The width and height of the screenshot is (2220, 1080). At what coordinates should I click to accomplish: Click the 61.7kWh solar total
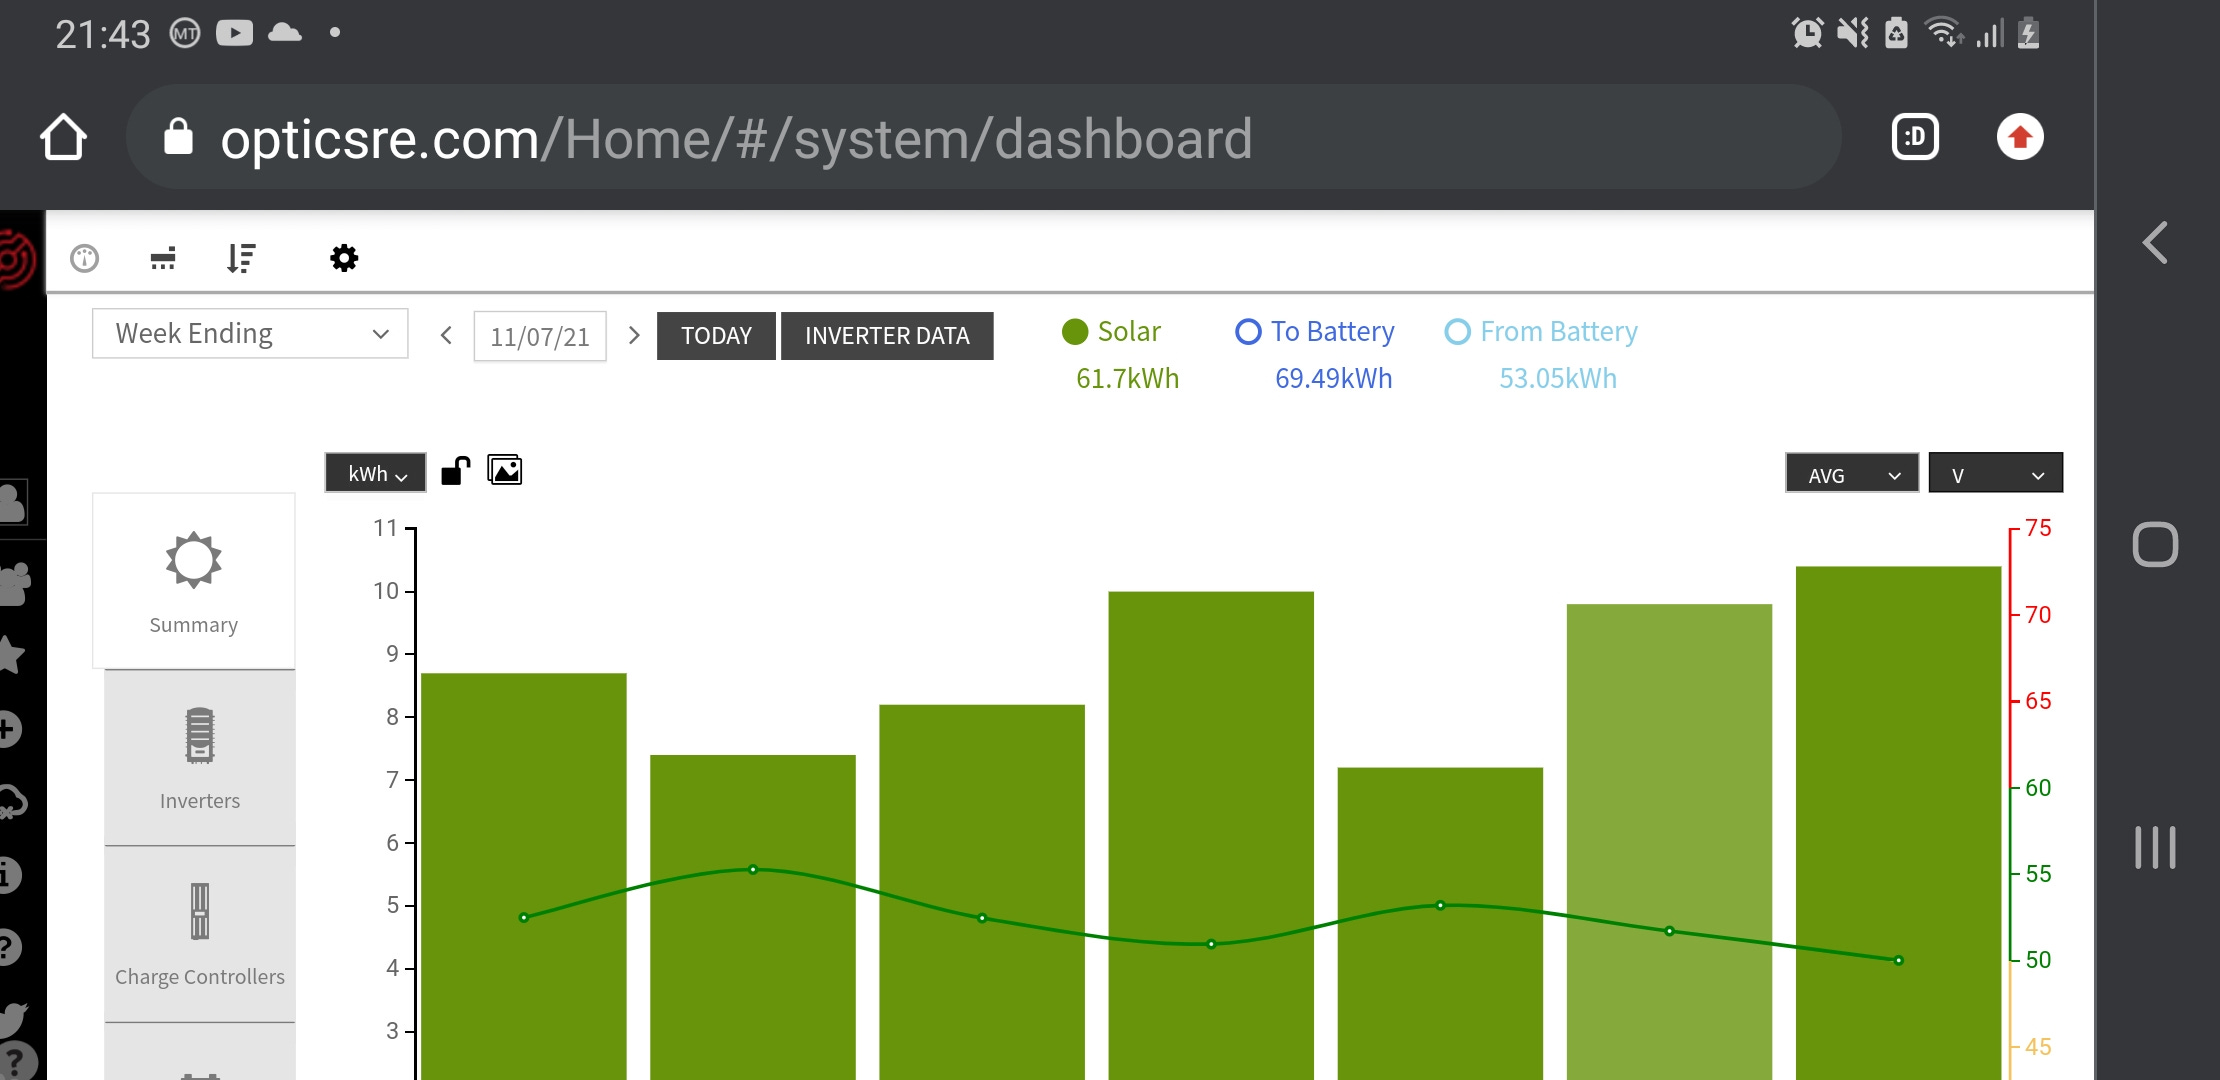tap(1127, 378)
